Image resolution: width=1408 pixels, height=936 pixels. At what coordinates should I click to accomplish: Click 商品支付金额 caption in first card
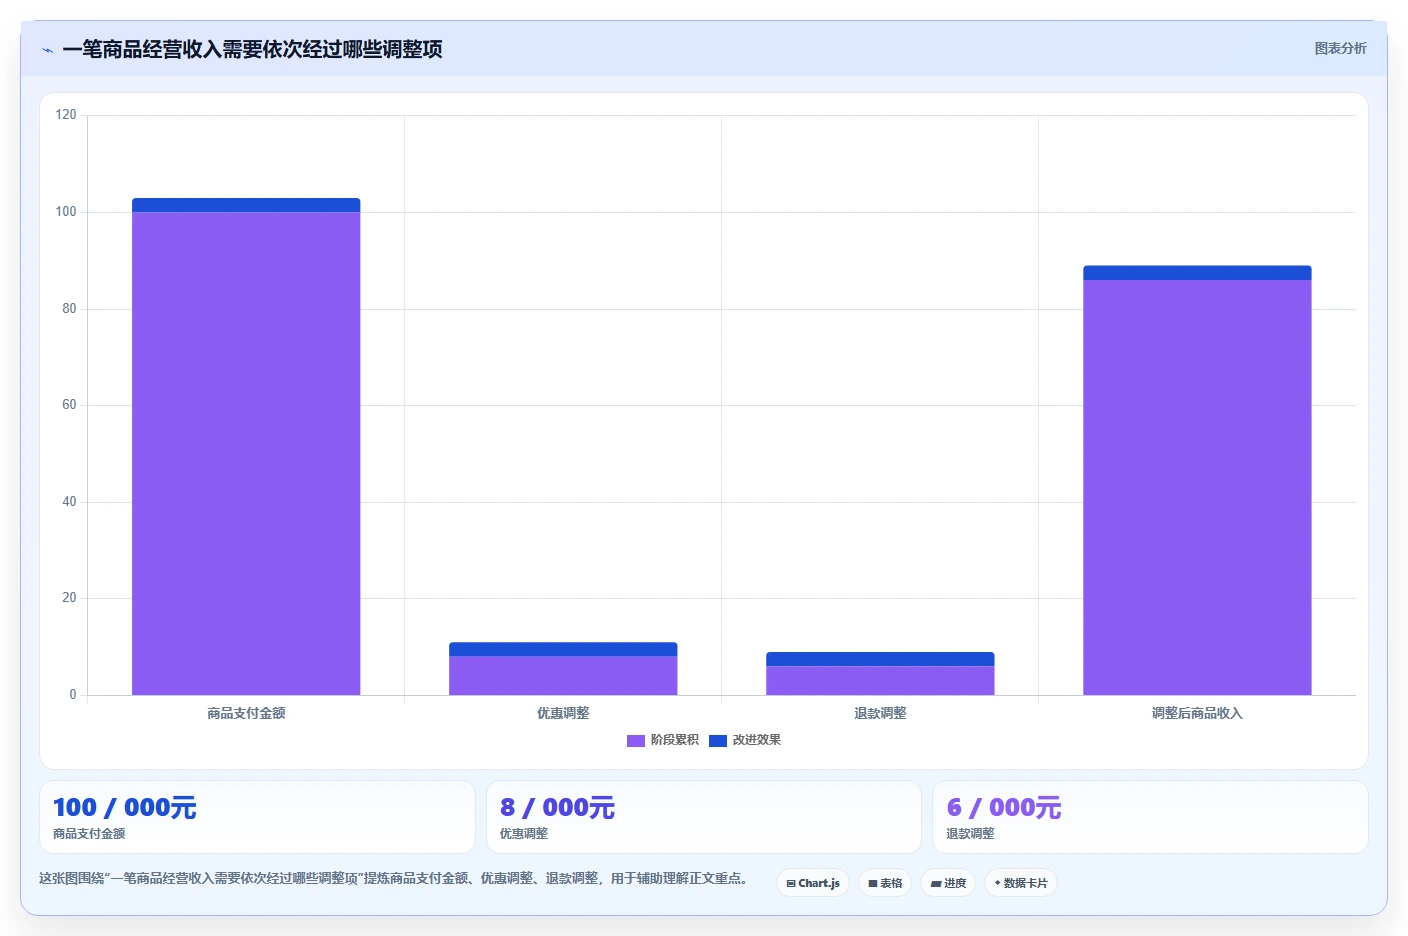(89, 834)
